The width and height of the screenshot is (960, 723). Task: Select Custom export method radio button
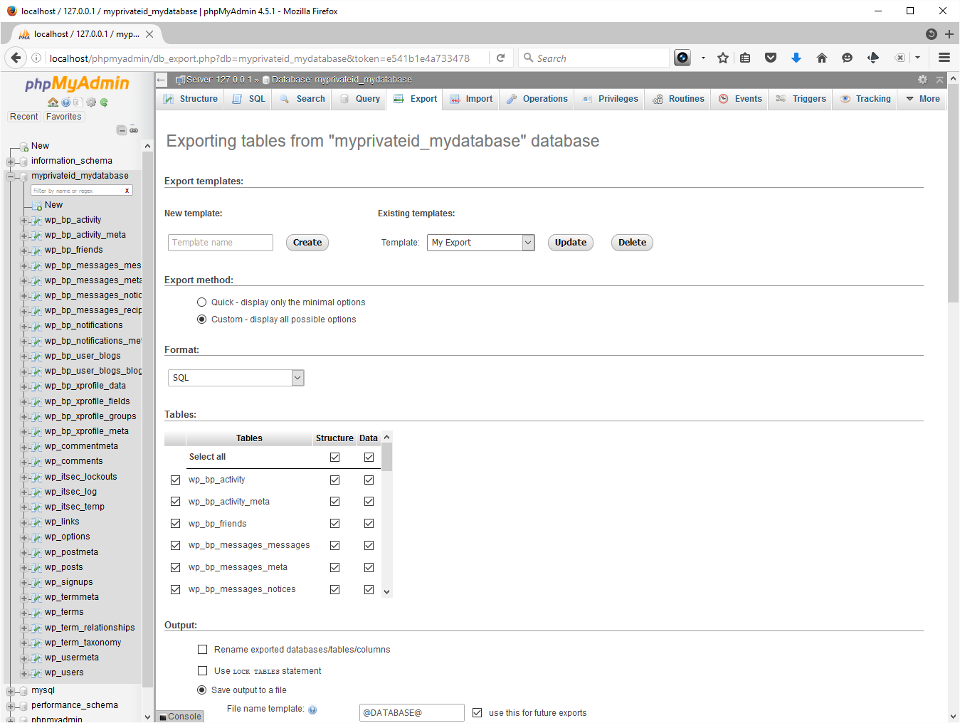(x=201, y=320)
